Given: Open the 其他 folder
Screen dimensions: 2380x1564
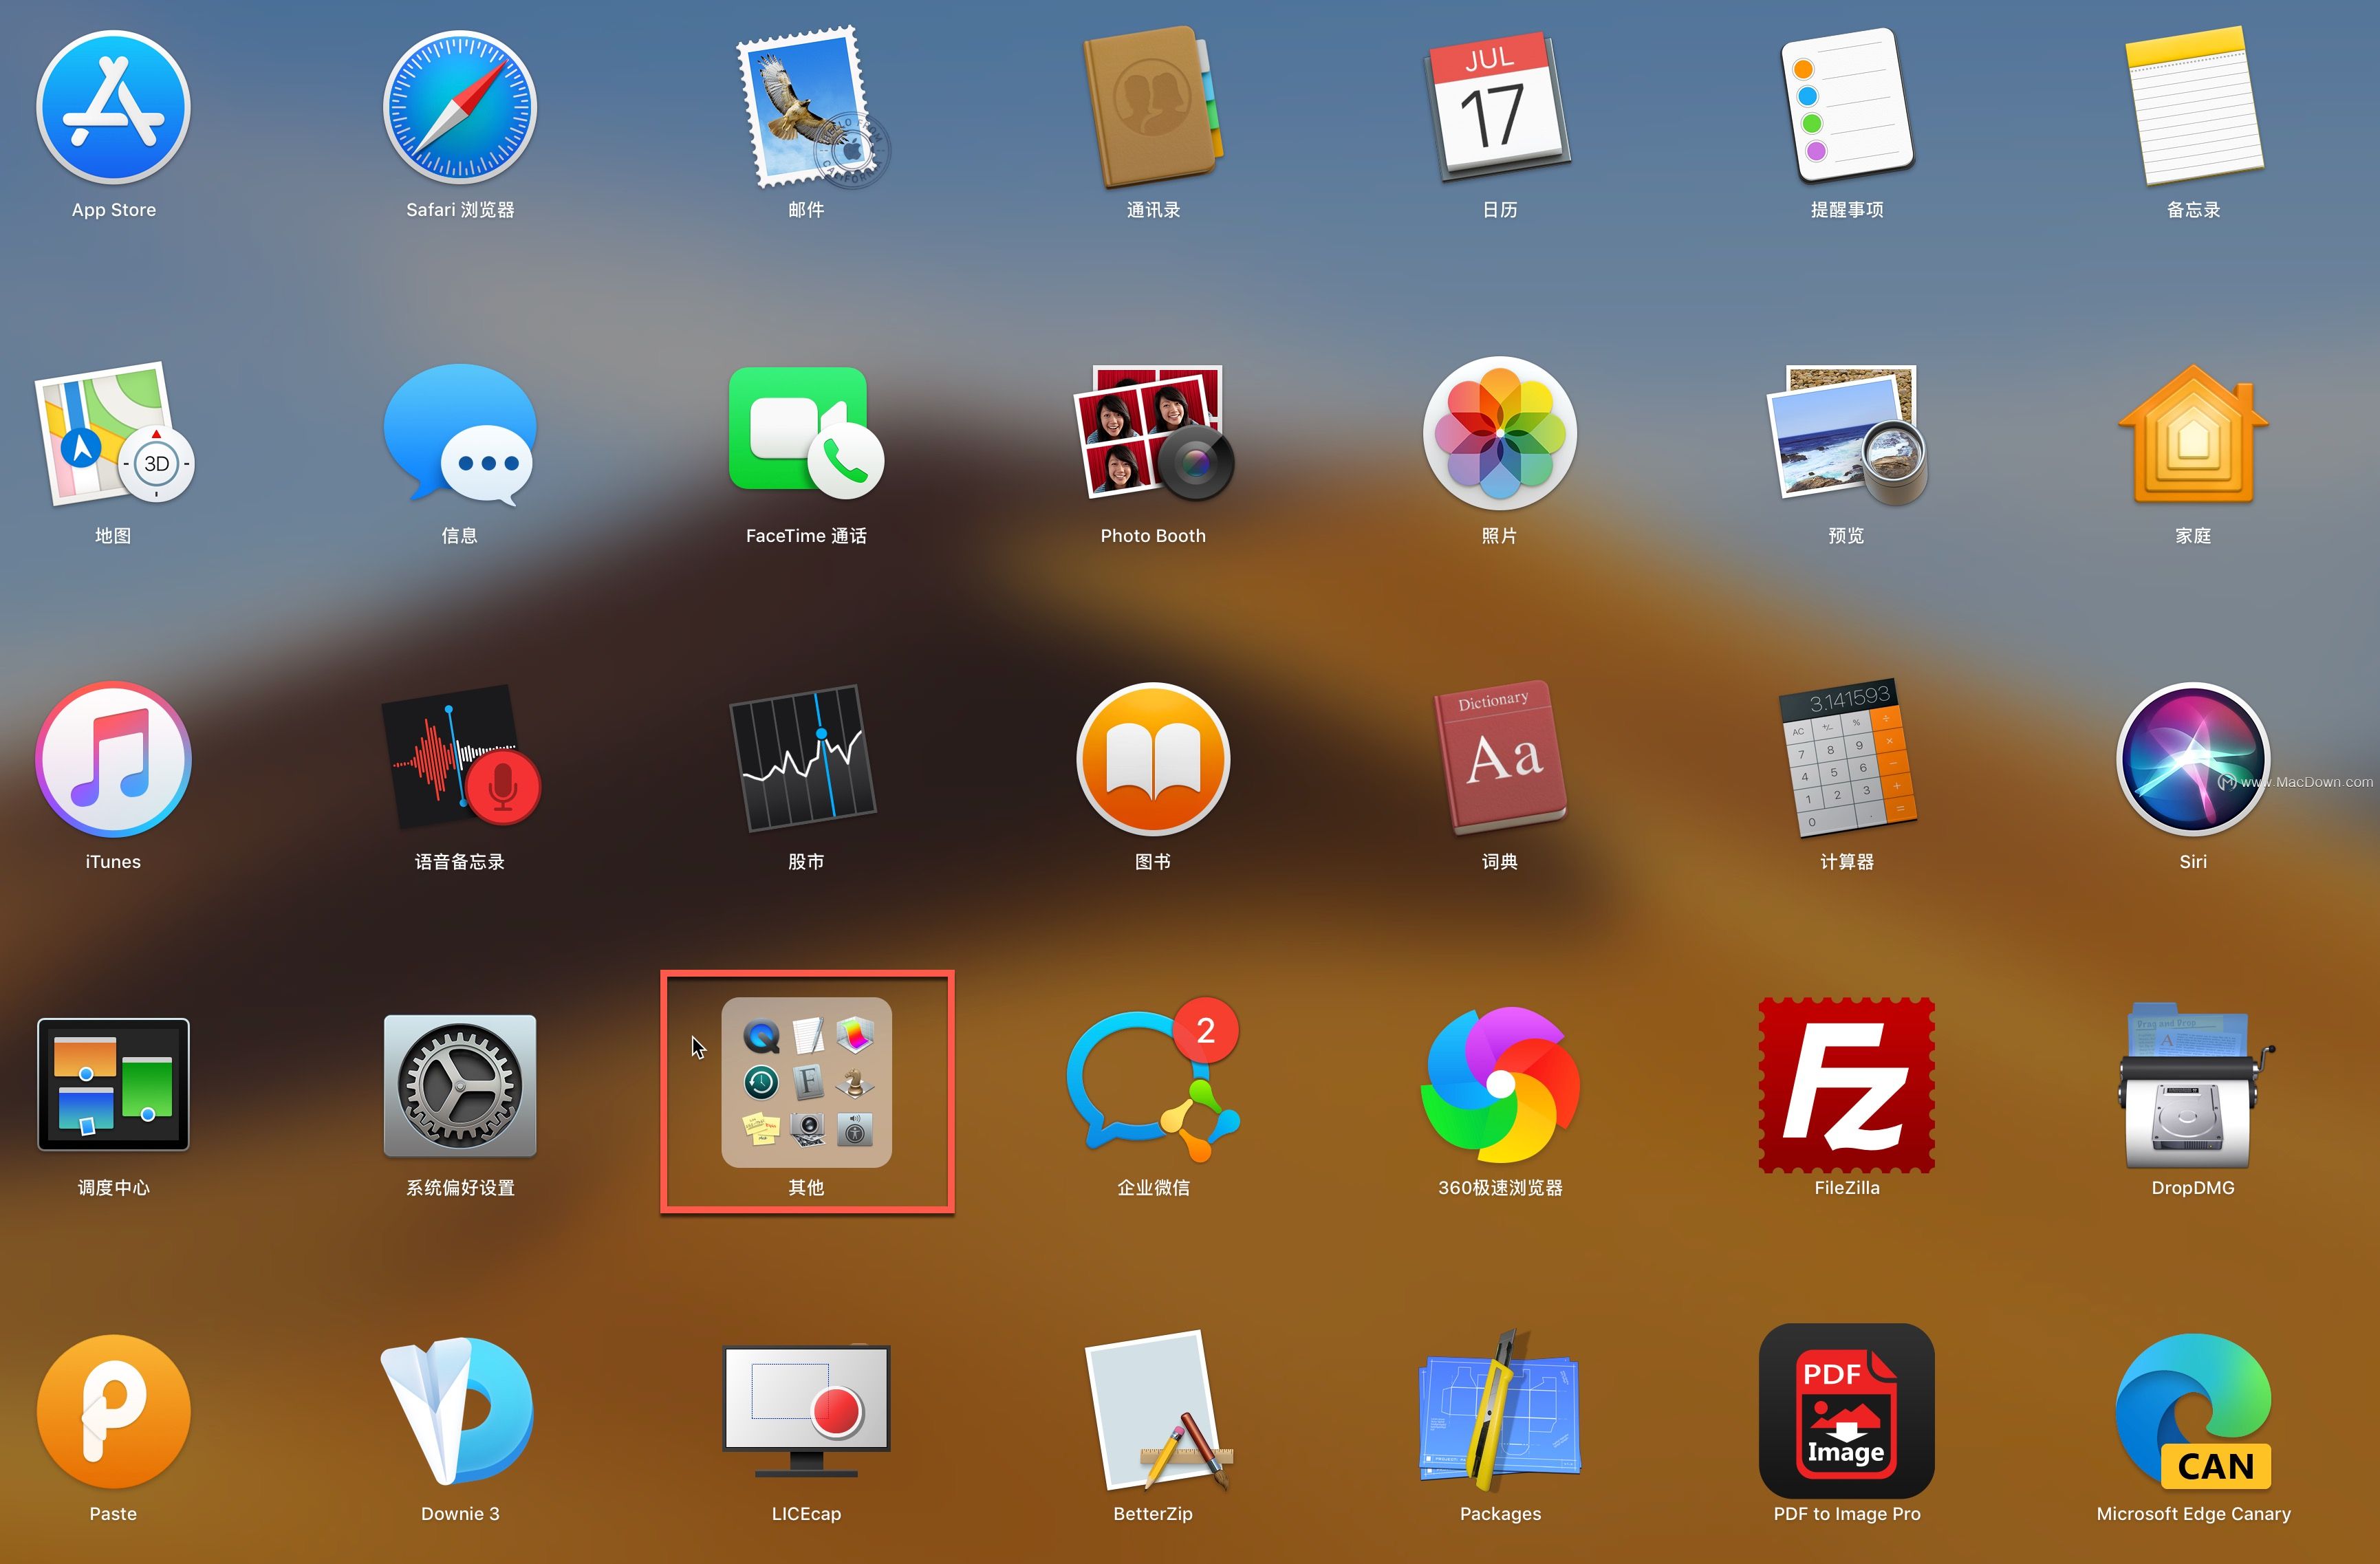Looking at the screenshot, I should 806,1082.
